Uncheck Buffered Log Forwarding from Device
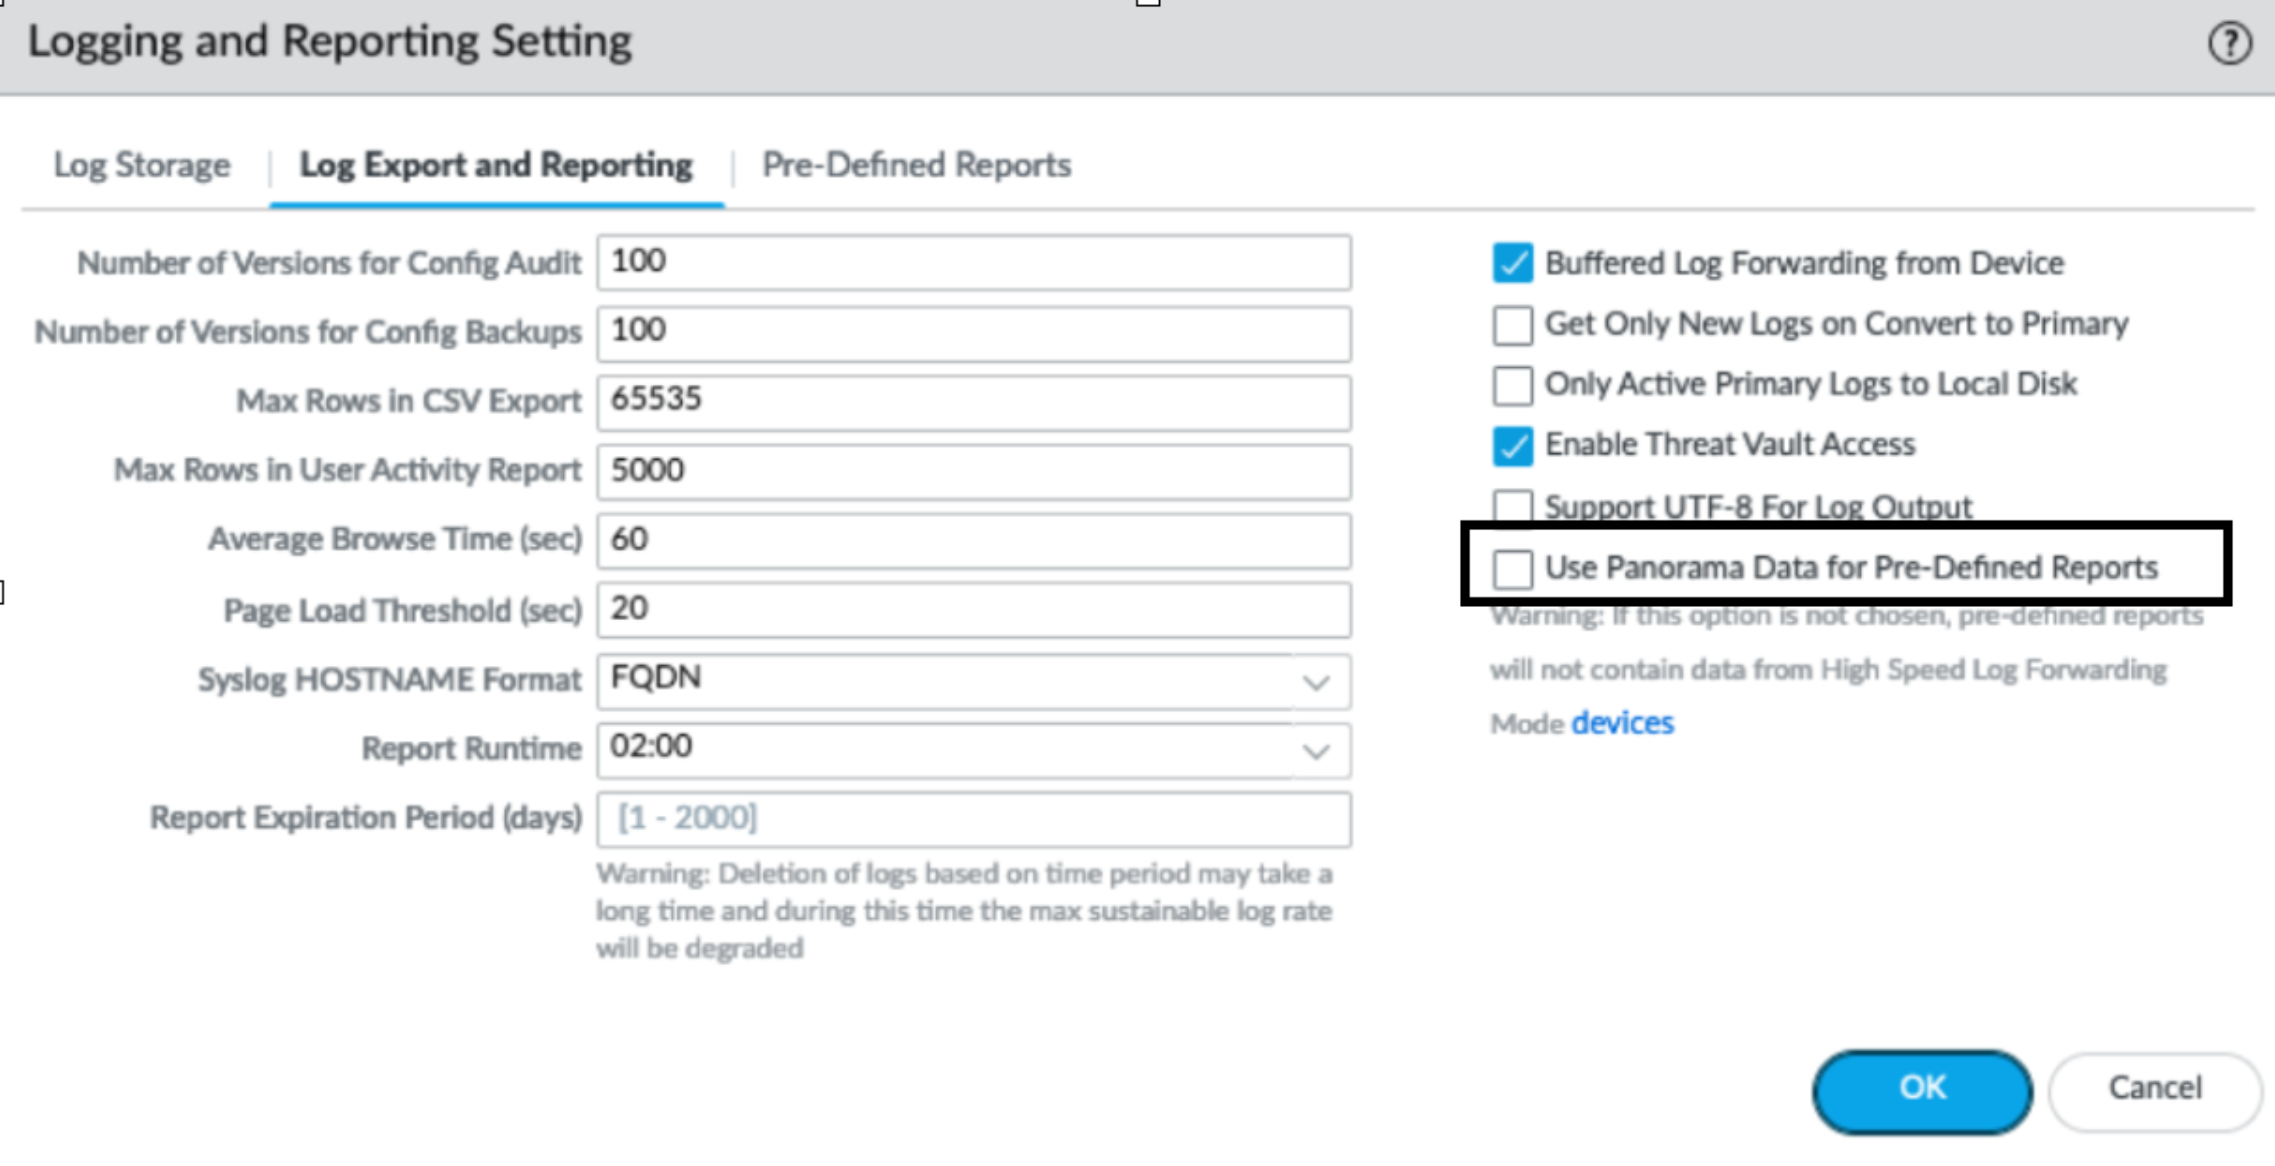 coord(1512,263)
